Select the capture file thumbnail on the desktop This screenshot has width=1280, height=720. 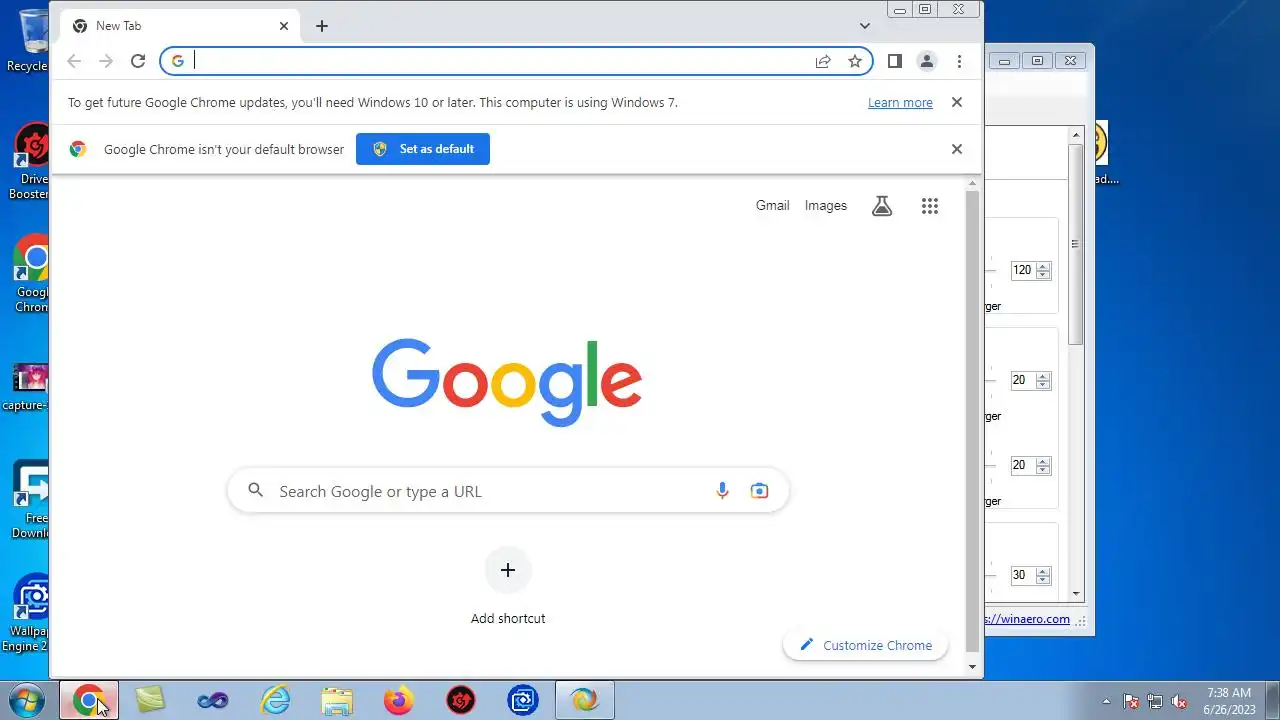point(27,387)
